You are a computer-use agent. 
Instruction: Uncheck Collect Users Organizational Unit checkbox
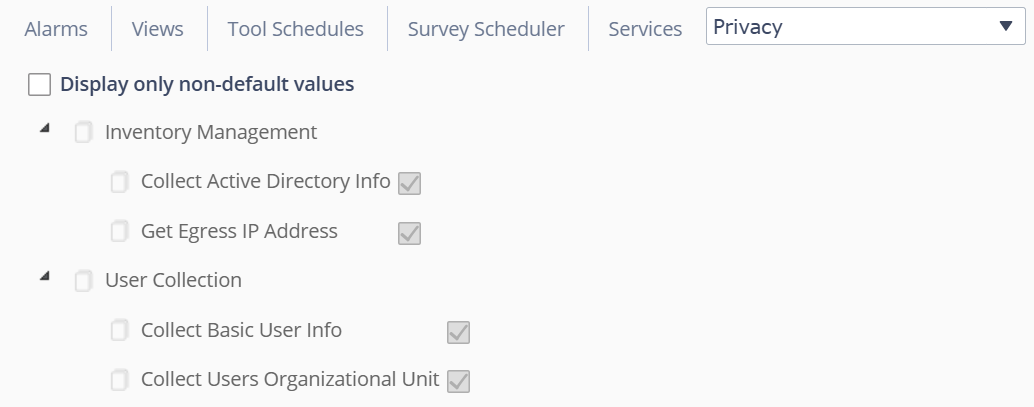458,381
